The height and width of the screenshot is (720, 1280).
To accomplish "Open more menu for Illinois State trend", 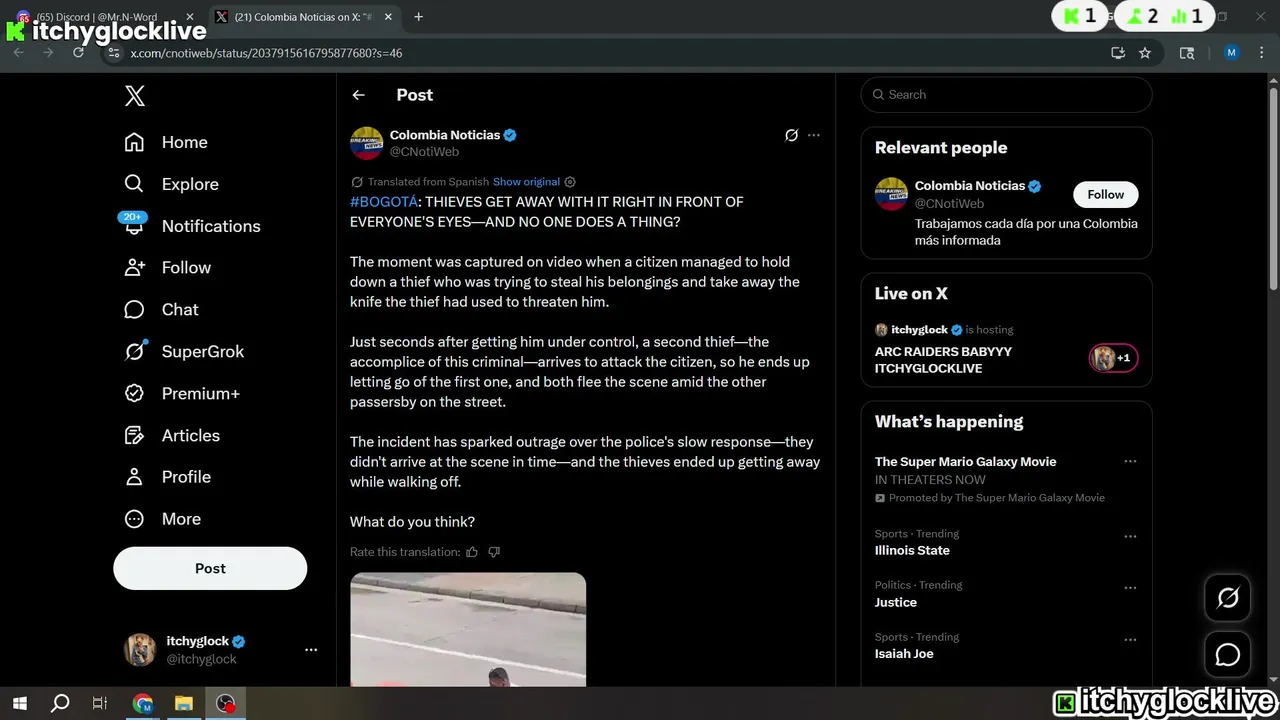I will (1130, 537).
